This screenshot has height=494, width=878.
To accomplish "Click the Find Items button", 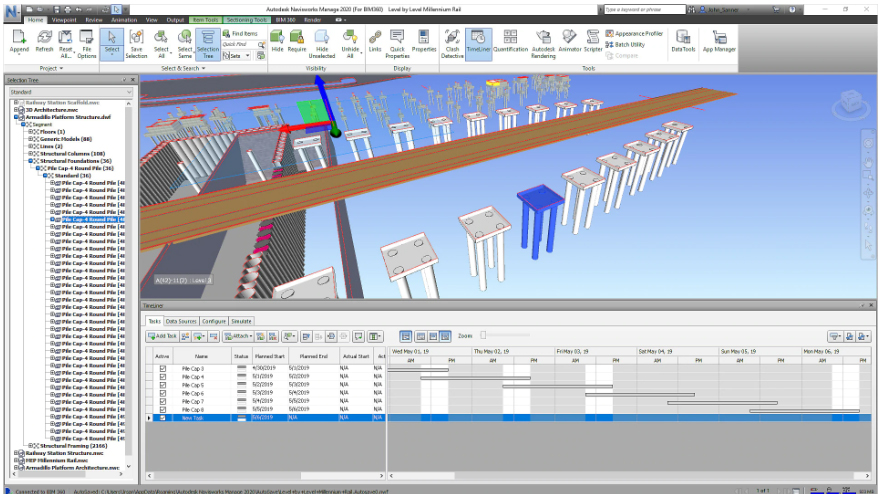I will (240, 34).
